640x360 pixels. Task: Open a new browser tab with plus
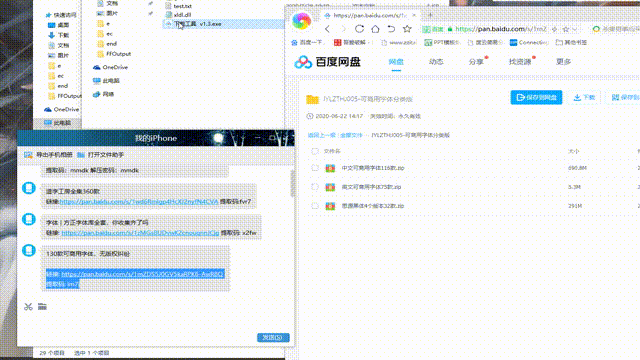click(430, 15)
